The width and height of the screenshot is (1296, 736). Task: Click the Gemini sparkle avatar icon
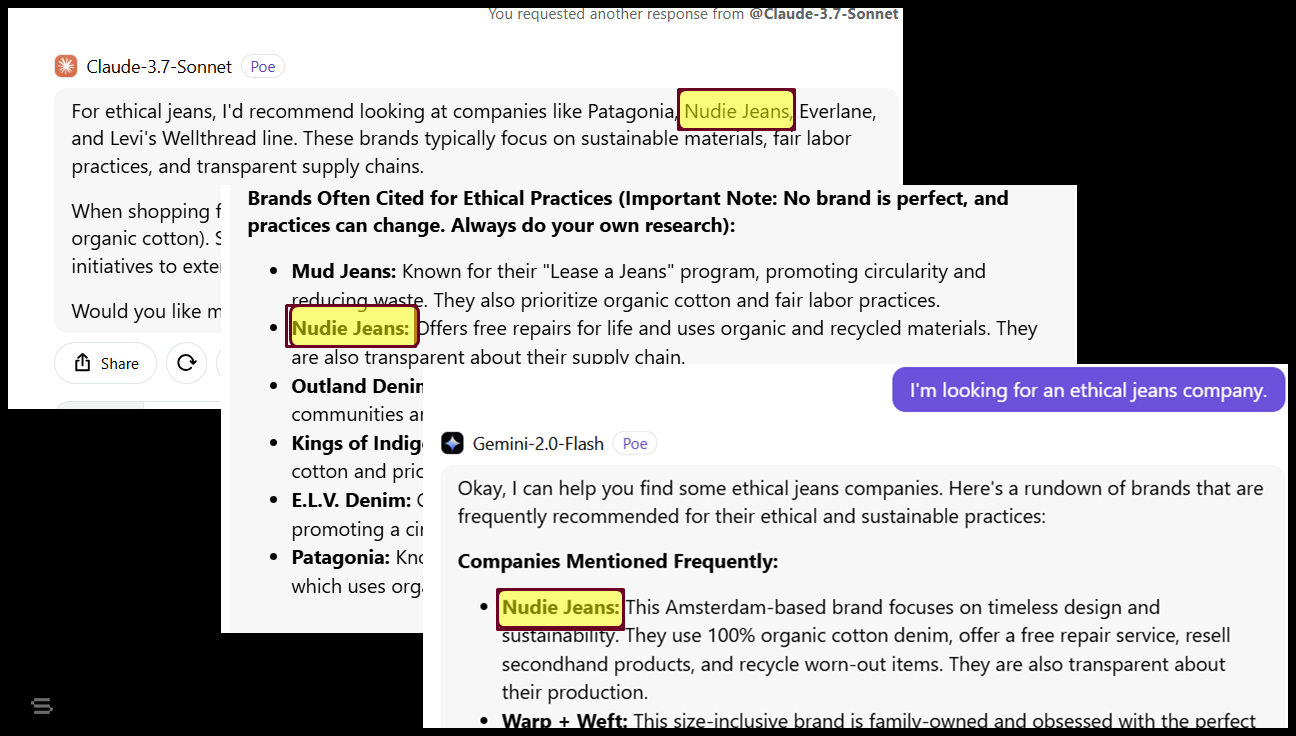452,443
